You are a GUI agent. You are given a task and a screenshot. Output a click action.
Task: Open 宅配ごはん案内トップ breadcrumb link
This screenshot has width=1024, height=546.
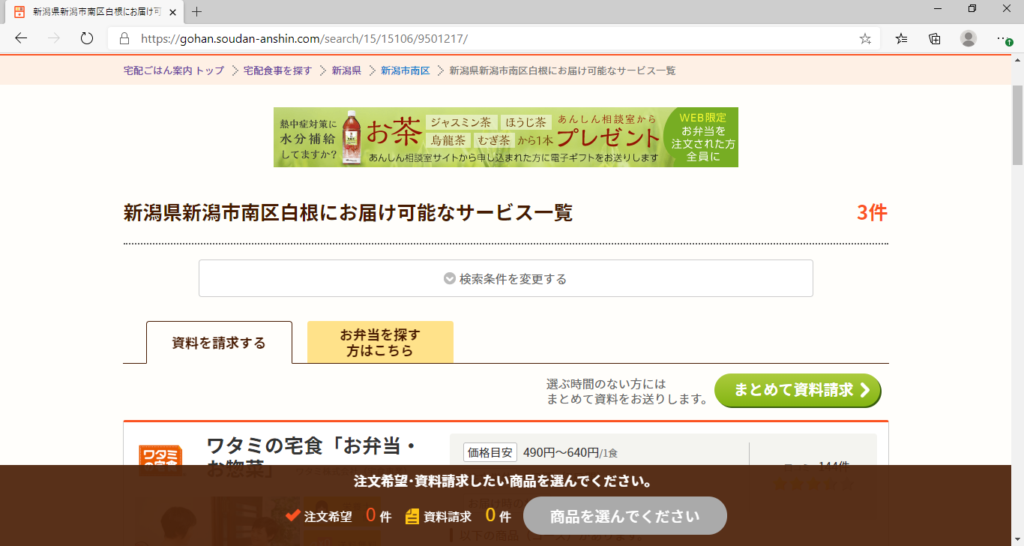(174, 71)
